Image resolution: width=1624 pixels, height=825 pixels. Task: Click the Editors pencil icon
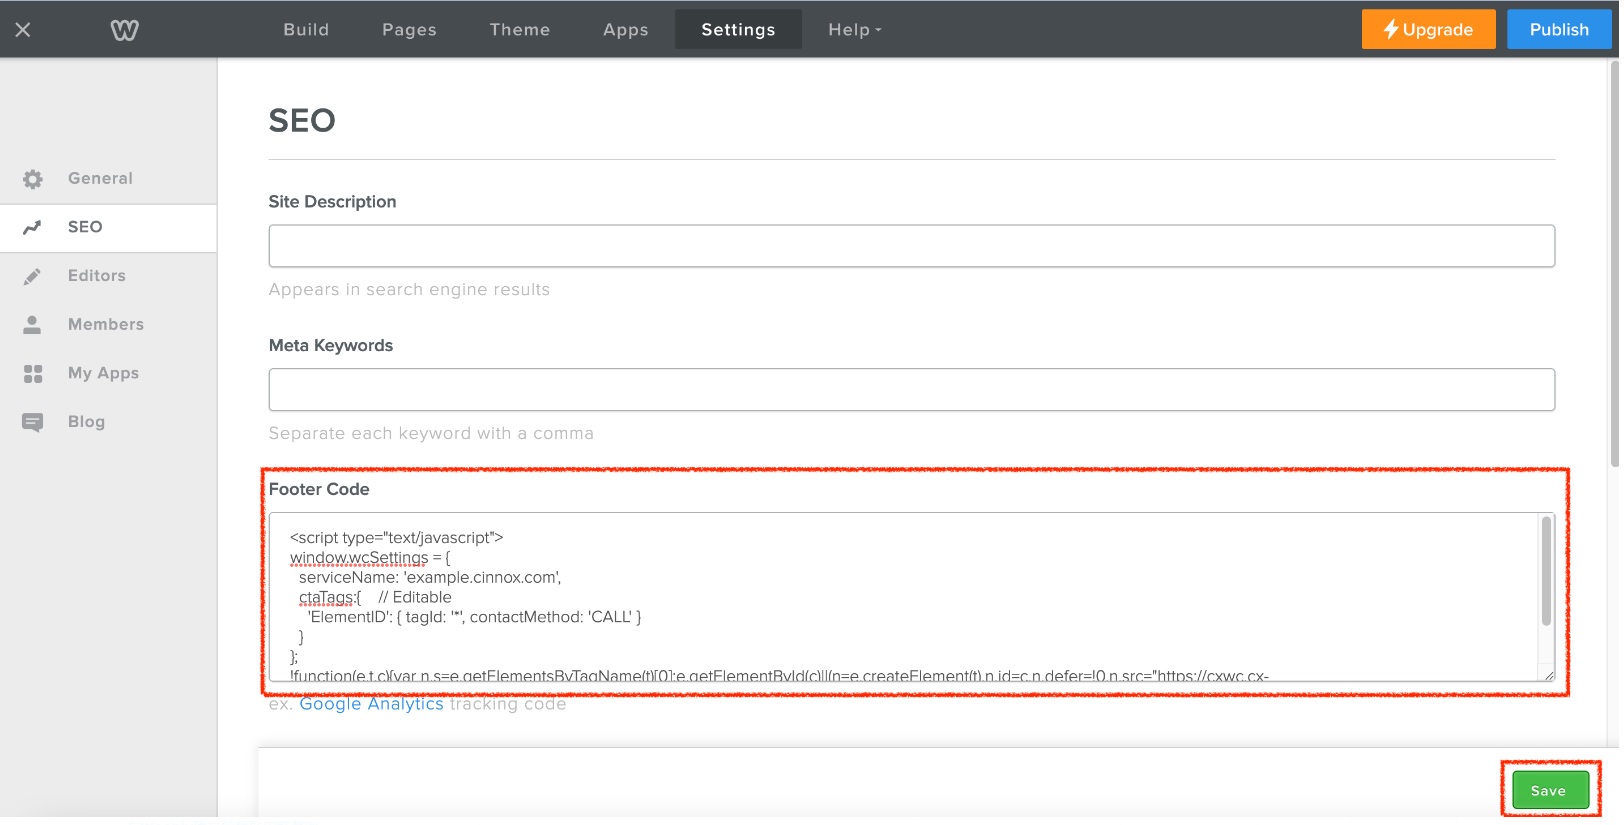tap(33, 276)
